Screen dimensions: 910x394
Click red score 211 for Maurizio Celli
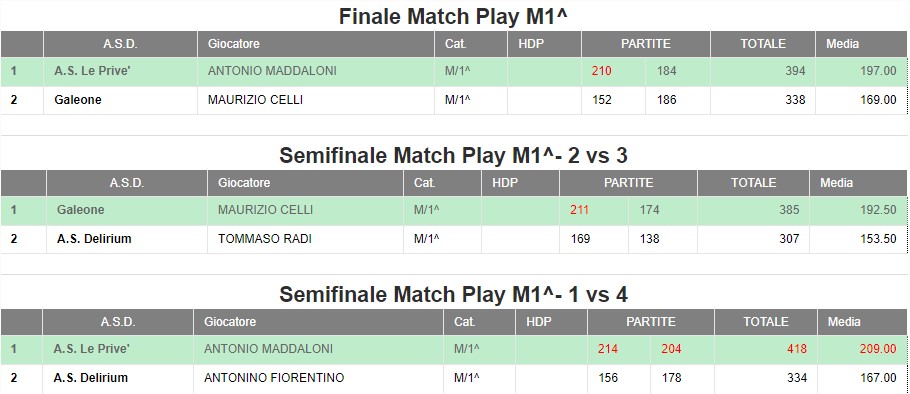(579, 209)
